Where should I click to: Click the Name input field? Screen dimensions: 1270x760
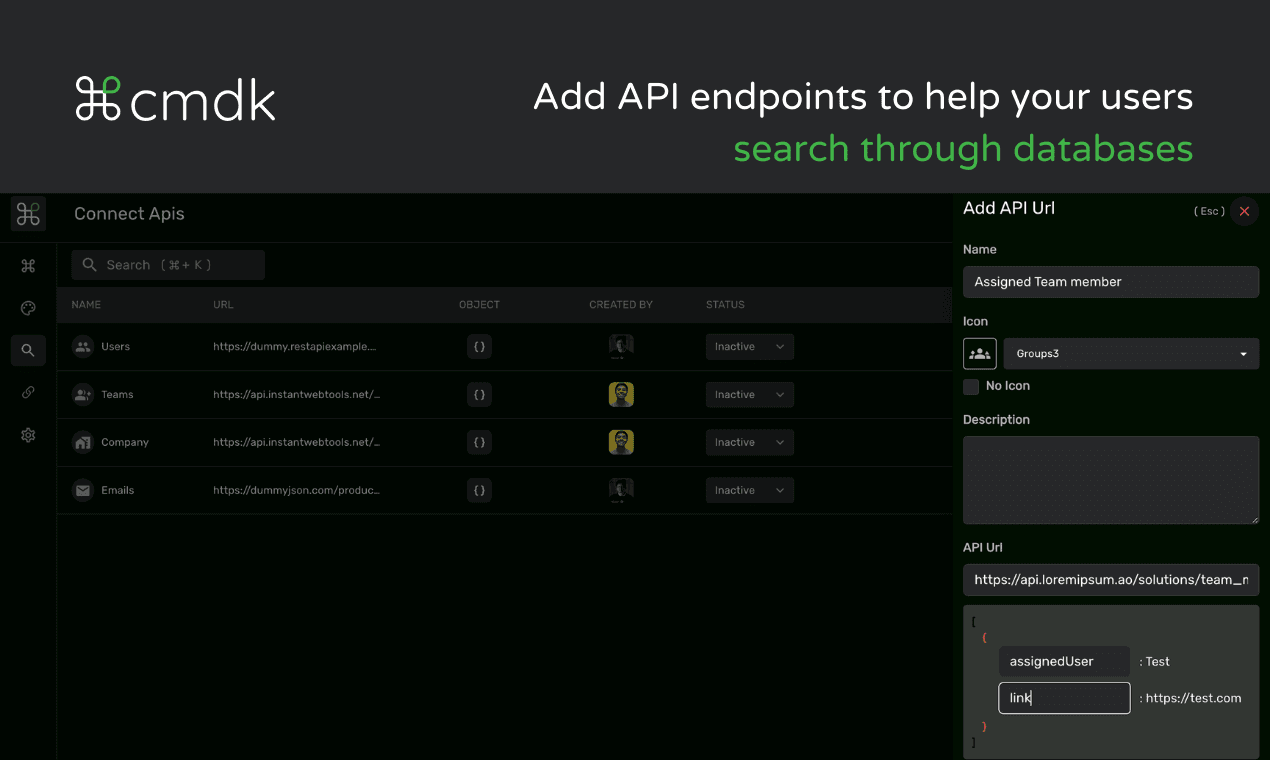pos(1111,282)
